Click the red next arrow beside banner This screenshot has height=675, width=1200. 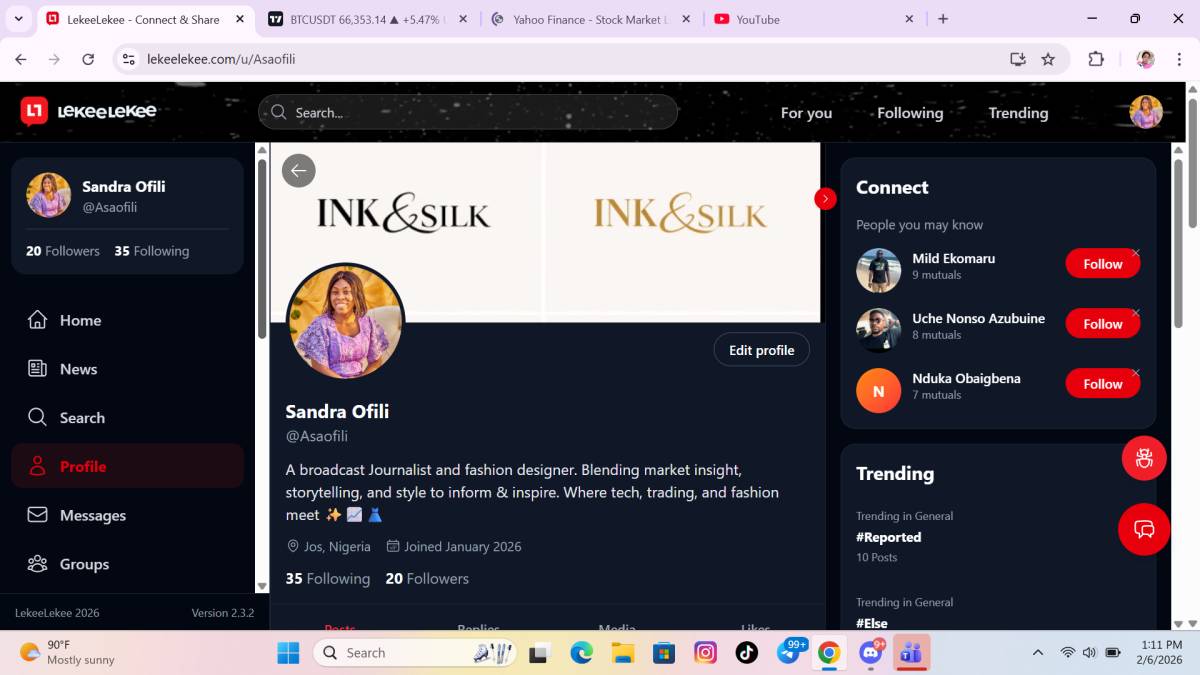click(x=825, y=199)
